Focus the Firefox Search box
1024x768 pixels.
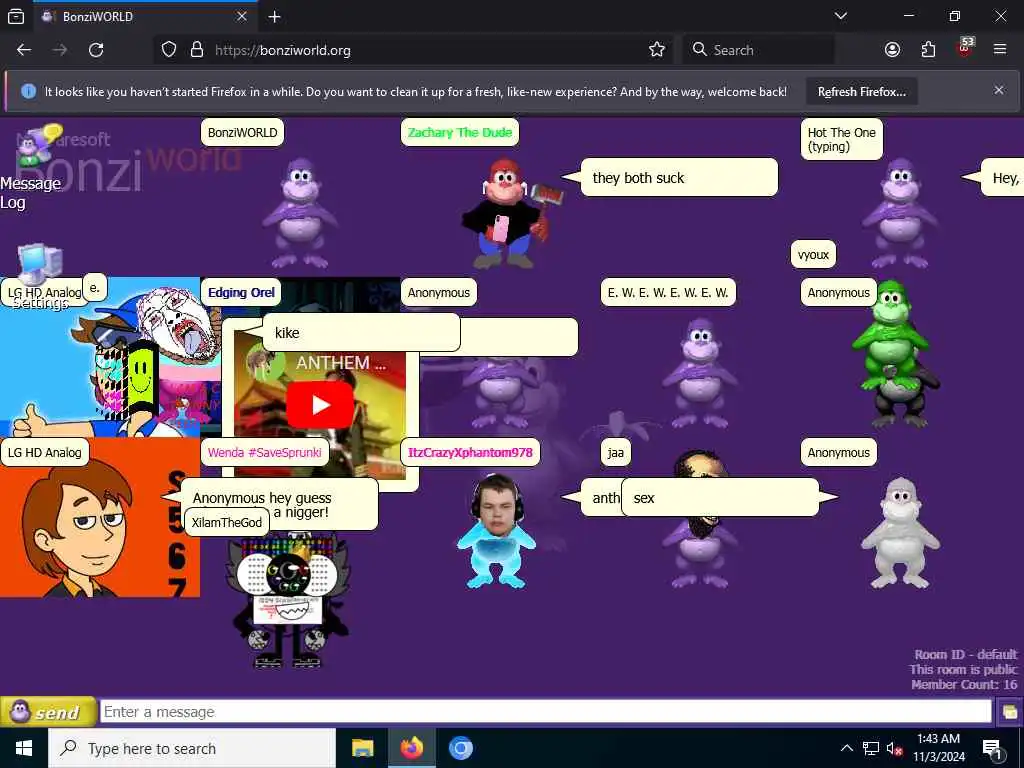pyautogui.click(x=759, y=50)
